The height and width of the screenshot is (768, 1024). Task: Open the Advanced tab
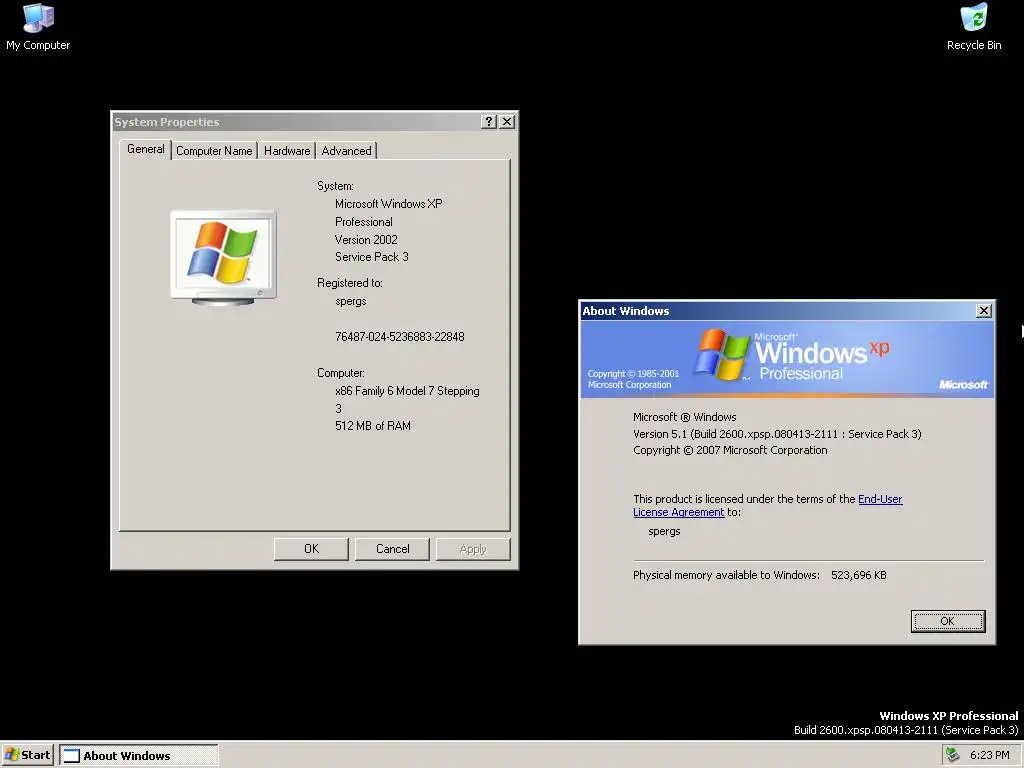347,151
